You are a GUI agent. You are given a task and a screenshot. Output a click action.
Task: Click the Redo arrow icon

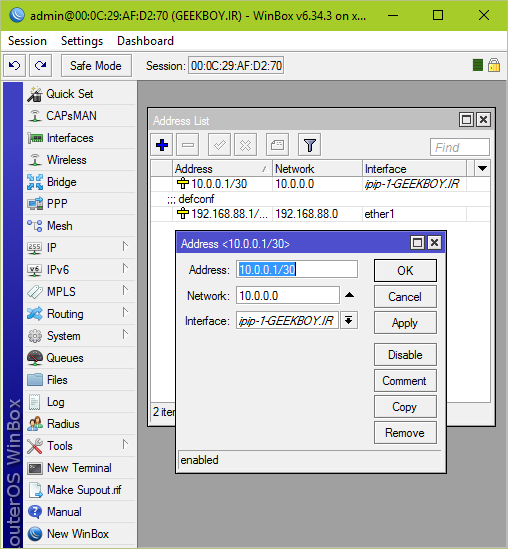(41, 65)
